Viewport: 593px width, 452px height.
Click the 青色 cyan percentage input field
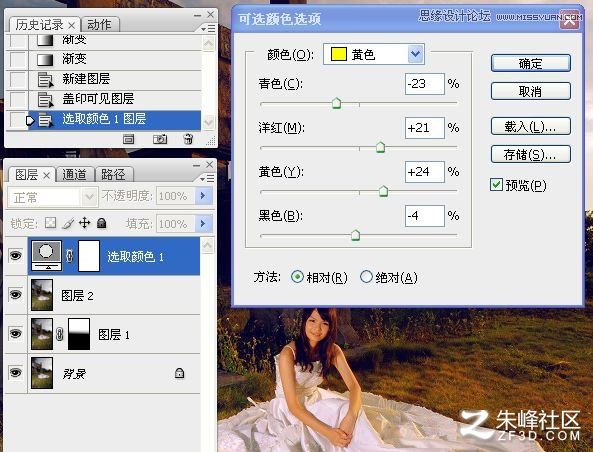click(x=424, y=84)
